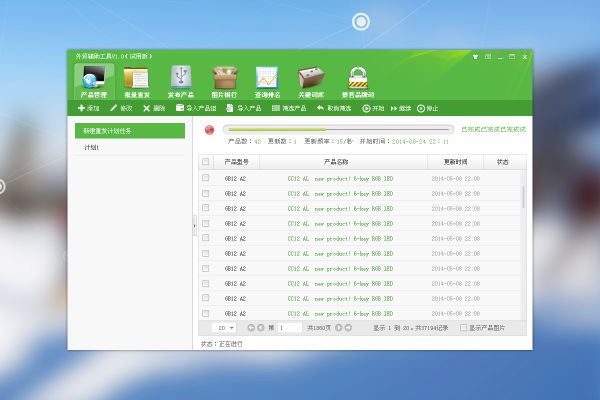Open the page size dropdown showing 20
The image size is (600, 400).
(225, 327)
